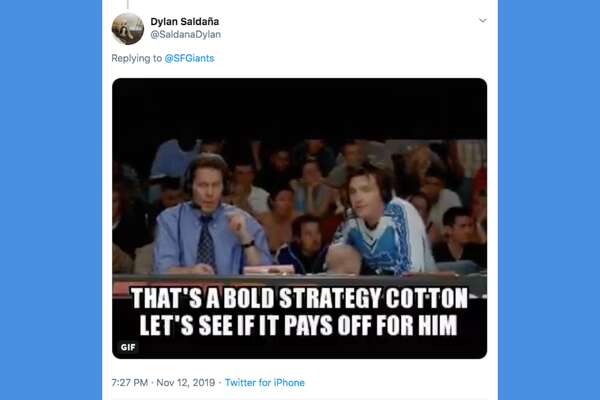This screenshot has width=600, height=400.
Task: Open the Twitter for iPhone source link
Action: 264,382
